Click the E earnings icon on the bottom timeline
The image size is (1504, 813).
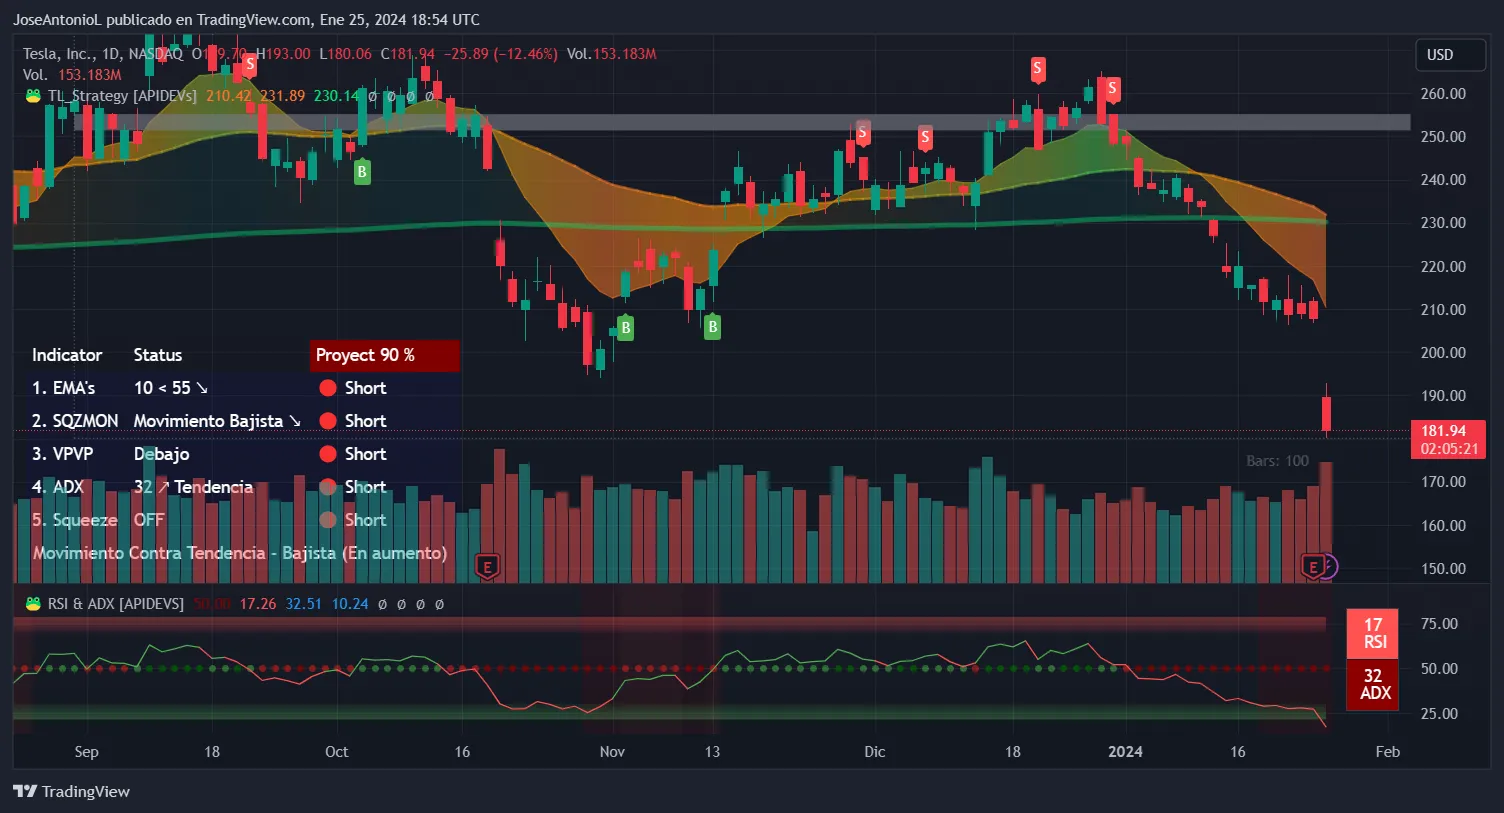487,567
